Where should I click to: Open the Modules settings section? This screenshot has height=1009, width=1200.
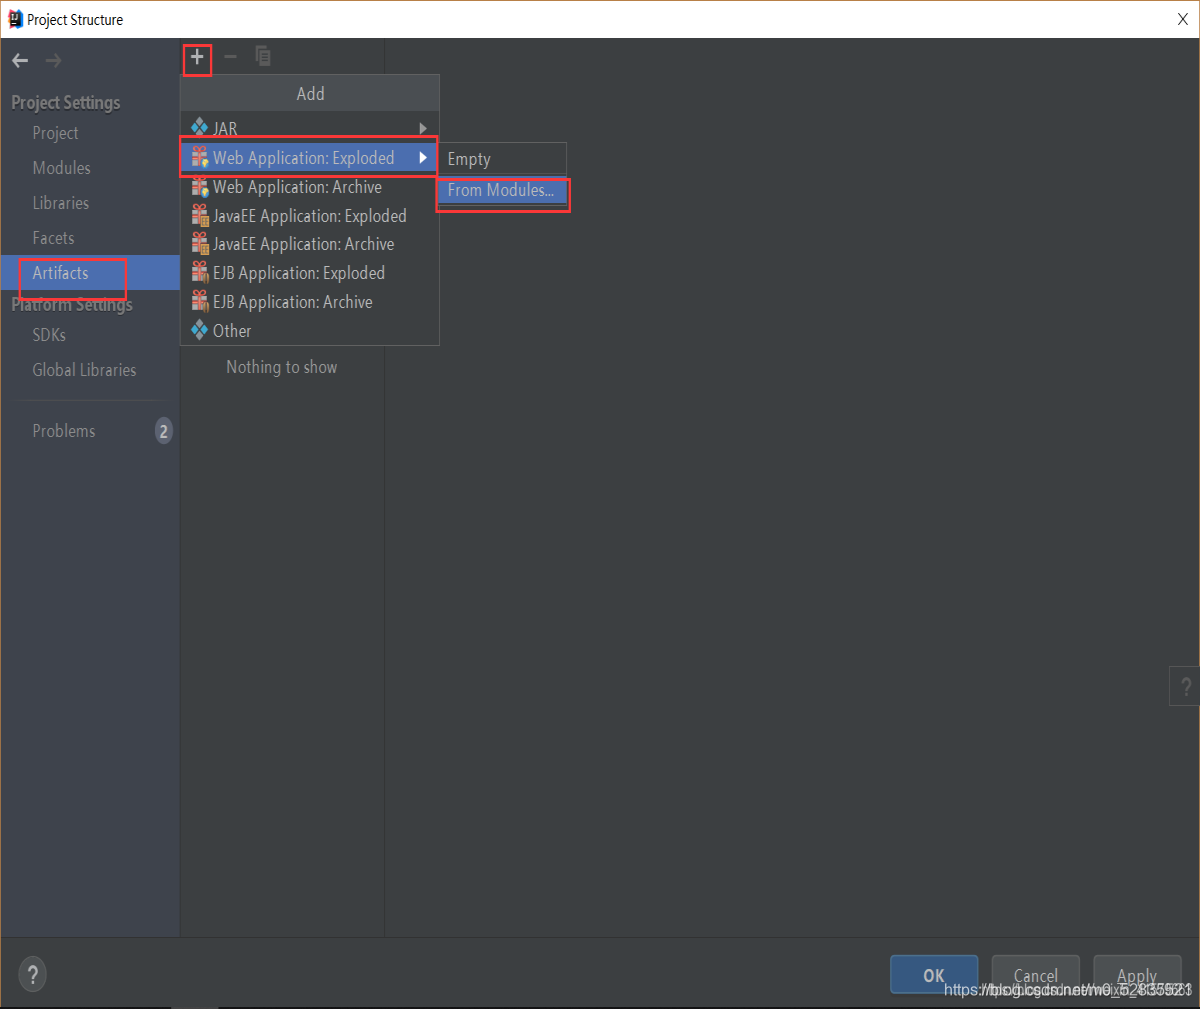coord(90,168)
